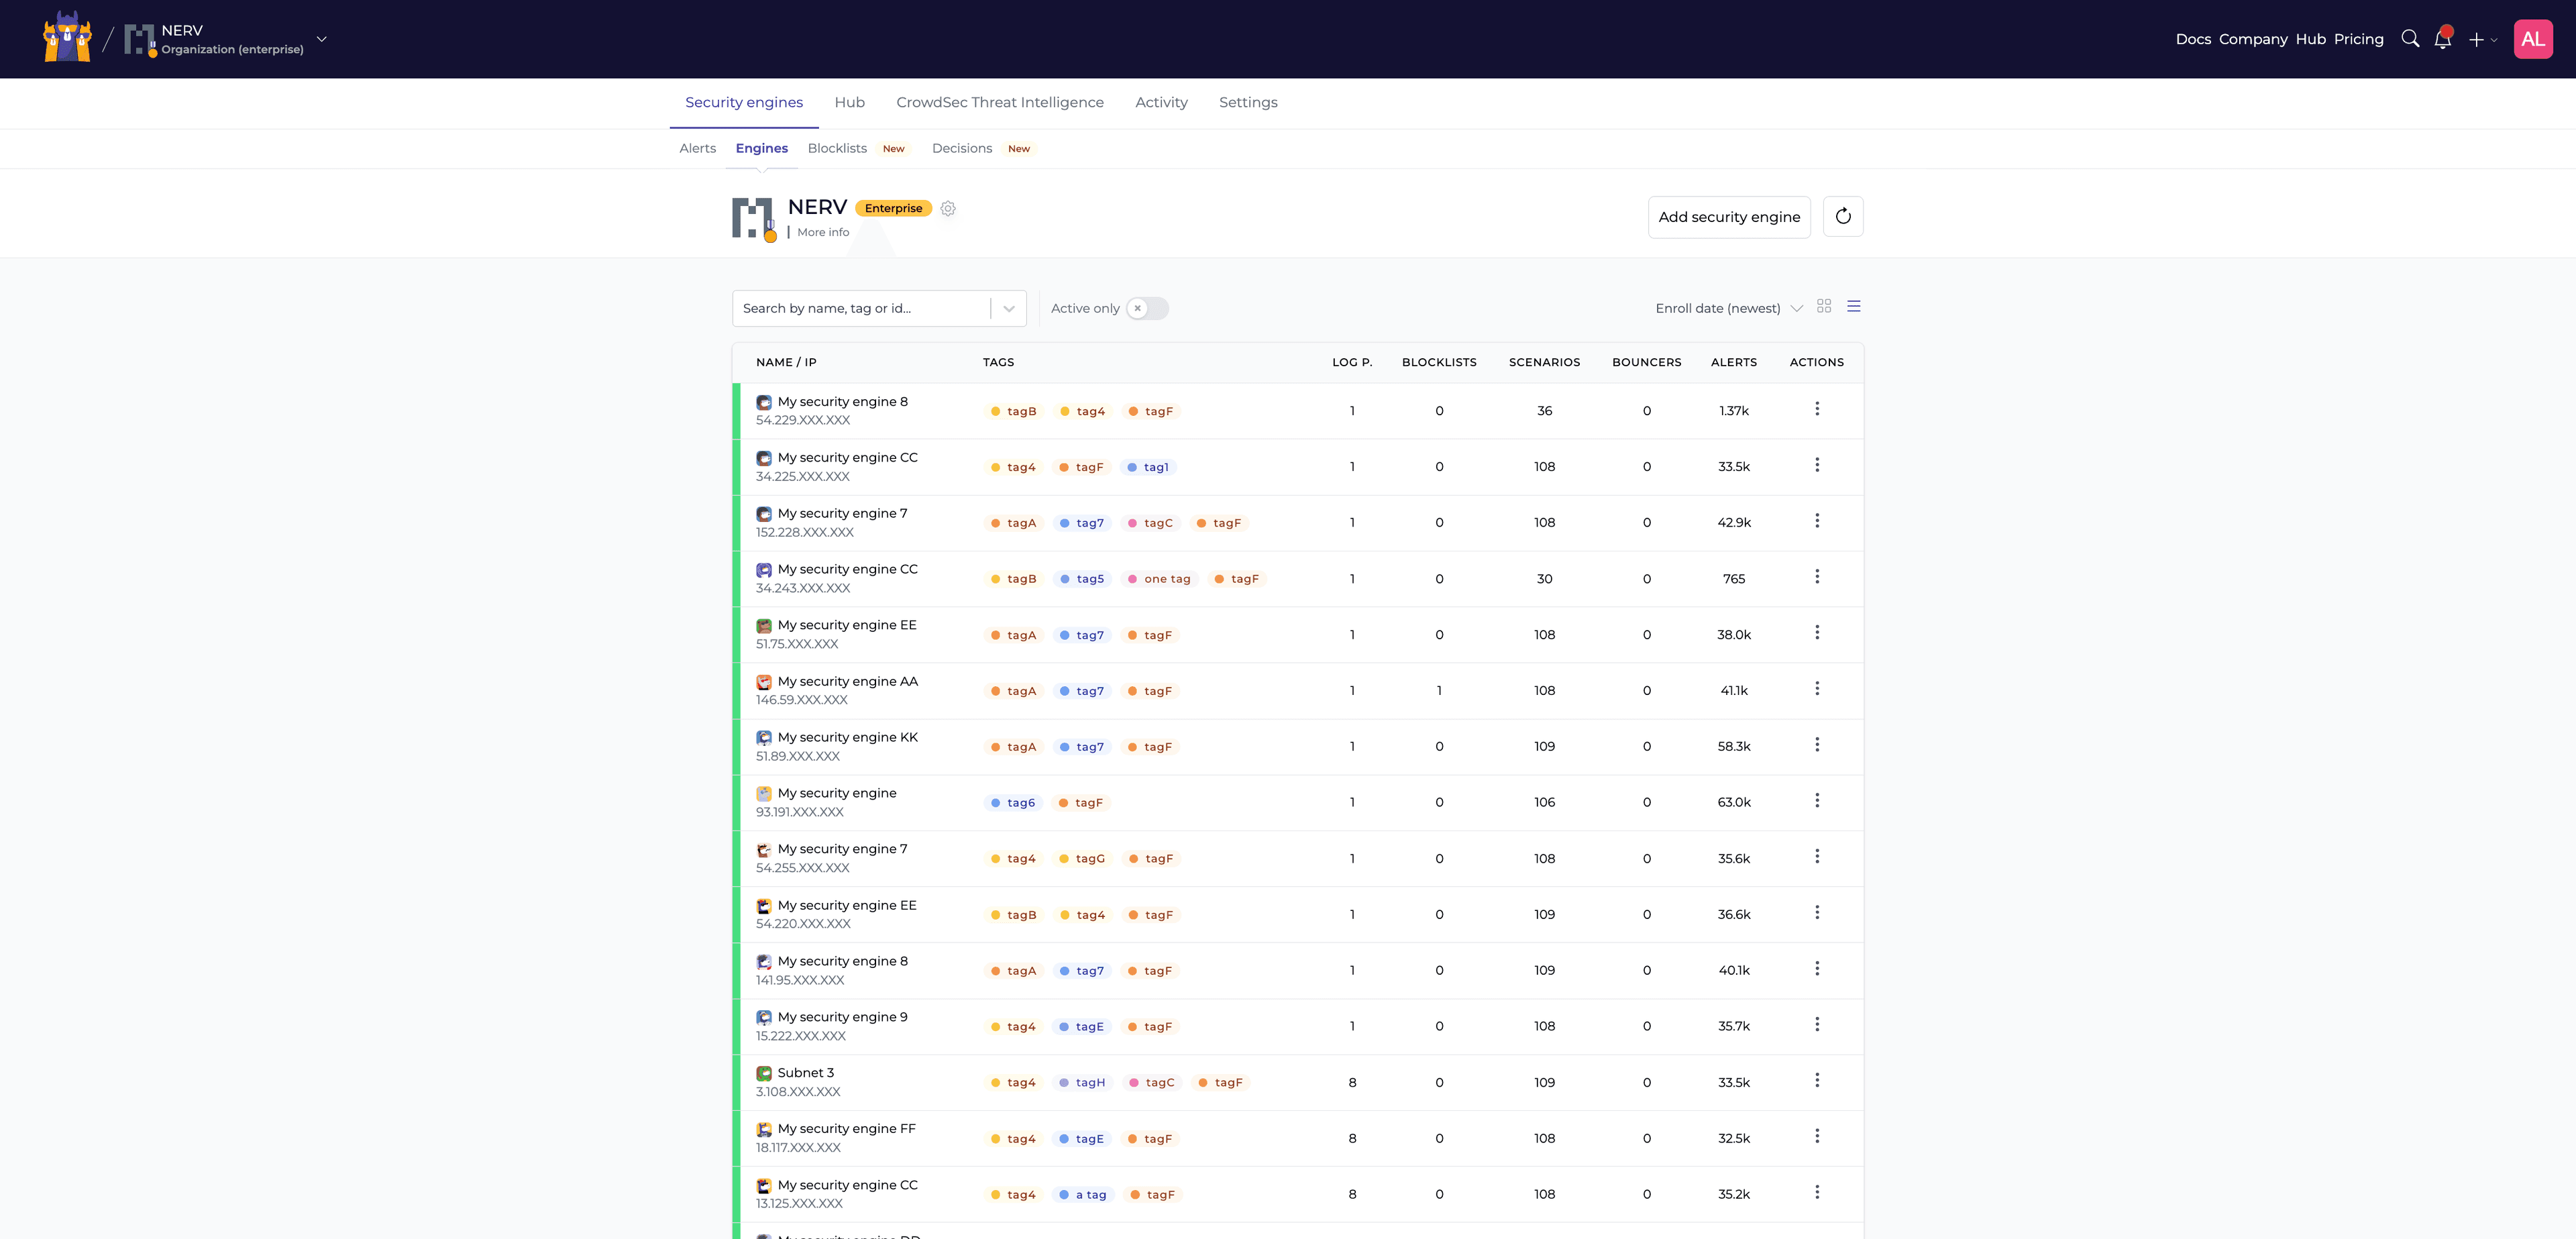Switch to grid view layout
Screen dimensions: 2576x1239
tap(1824, 306)
